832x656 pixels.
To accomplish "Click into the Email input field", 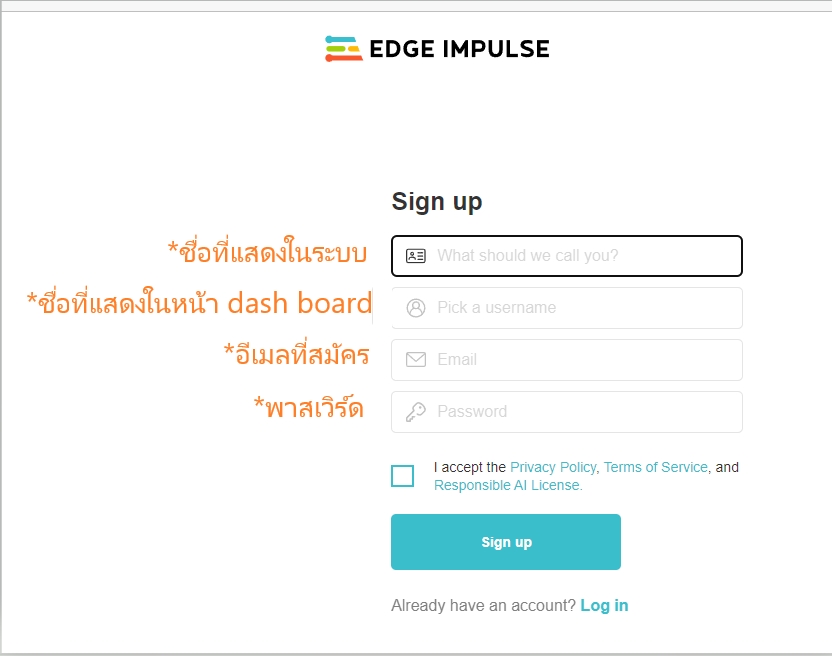I will click(x=585, y=360).
